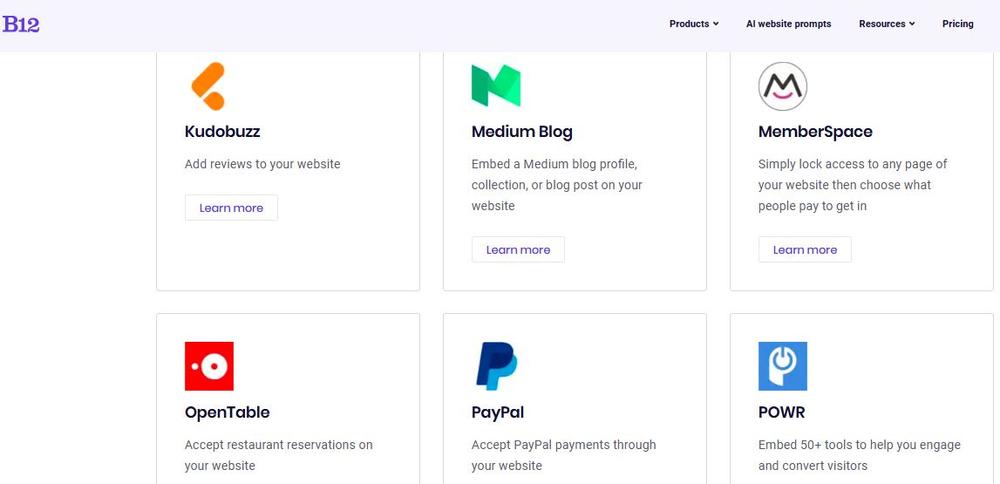Select the MemberSpace card title

815,132
